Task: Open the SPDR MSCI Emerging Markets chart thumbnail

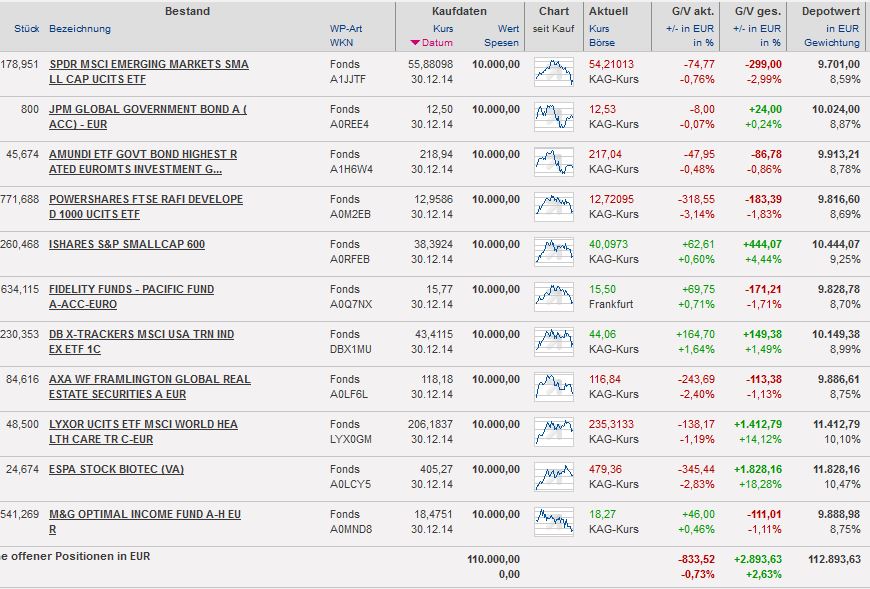Action: click(554, 72)
